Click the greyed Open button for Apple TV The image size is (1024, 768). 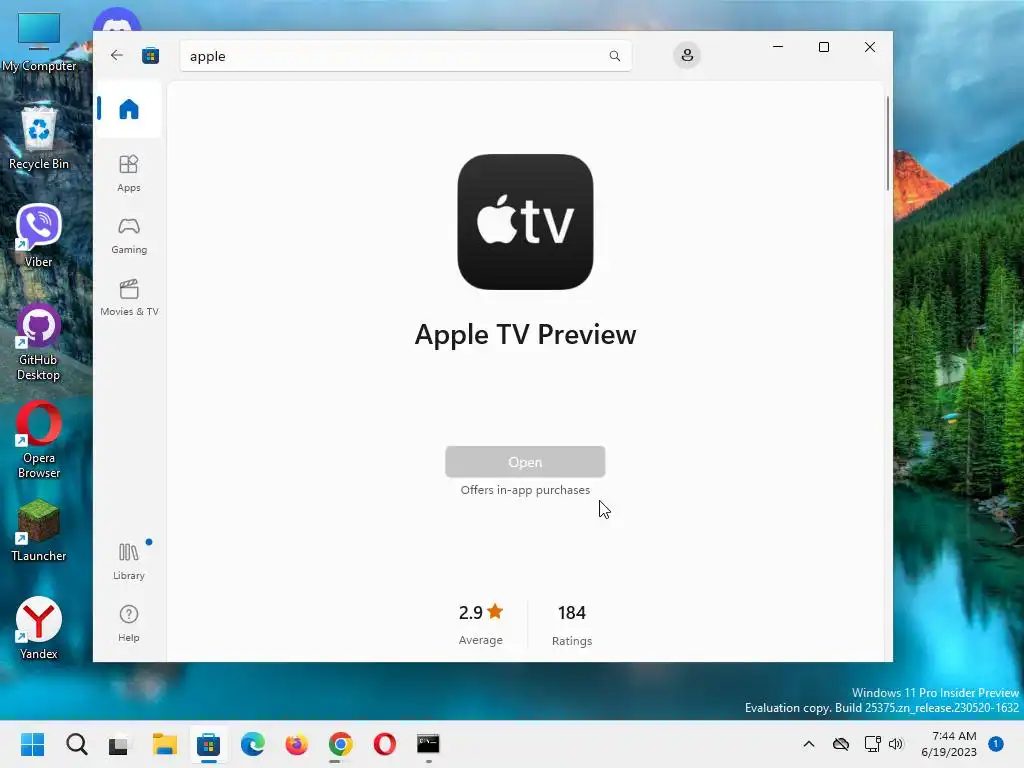click(525, 462)
